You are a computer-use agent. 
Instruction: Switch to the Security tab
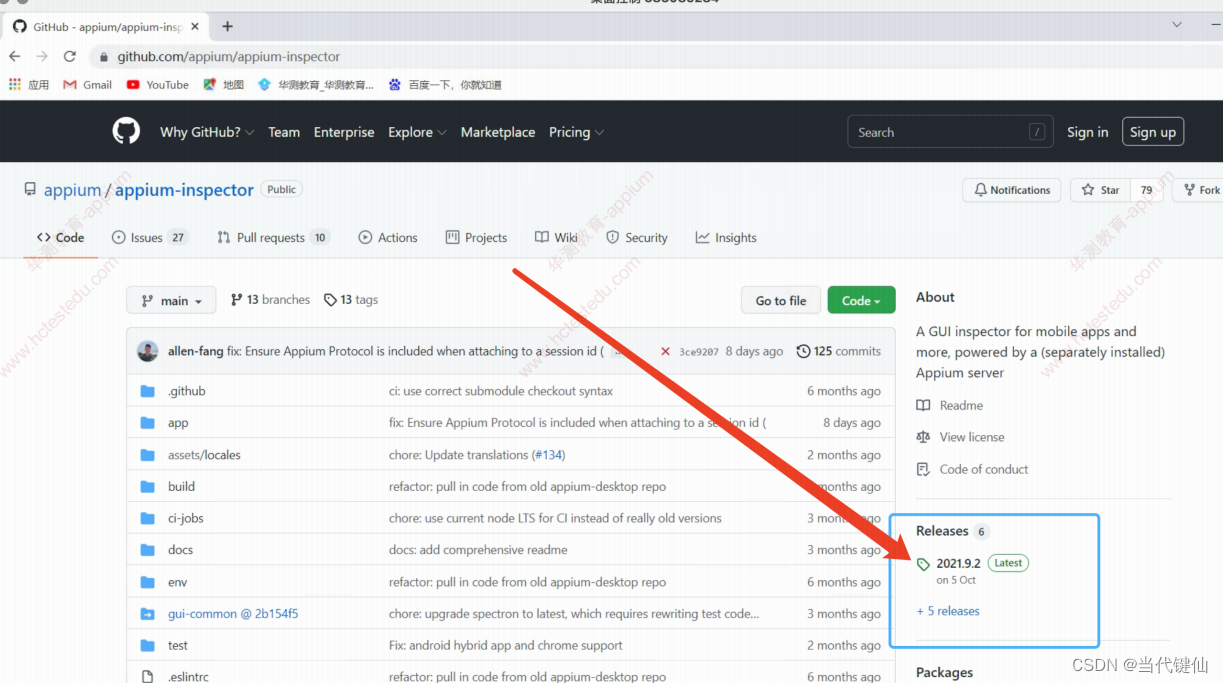click(637, 238)
